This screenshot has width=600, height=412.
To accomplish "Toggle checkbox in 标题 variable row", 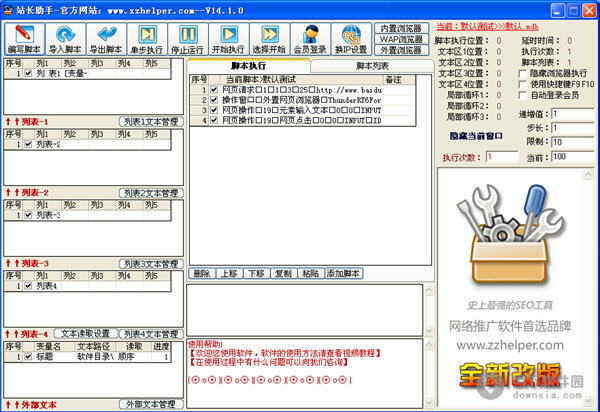I will coord(28,357).
